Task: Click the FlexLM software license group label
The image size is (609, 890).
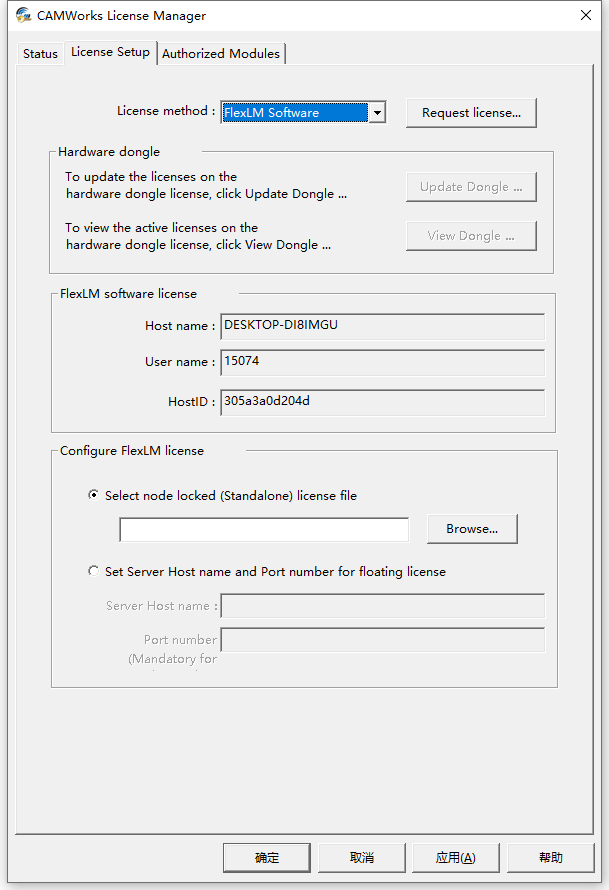Action: tap(128, 293)
